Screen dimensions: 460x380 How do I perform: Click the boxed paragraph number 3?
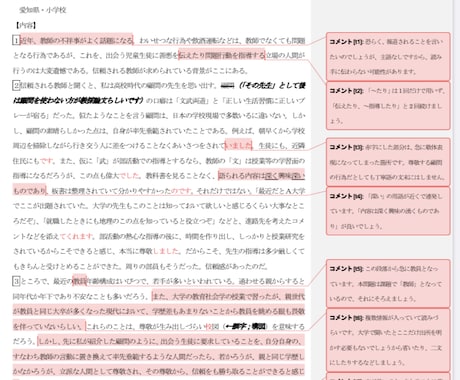16,281
